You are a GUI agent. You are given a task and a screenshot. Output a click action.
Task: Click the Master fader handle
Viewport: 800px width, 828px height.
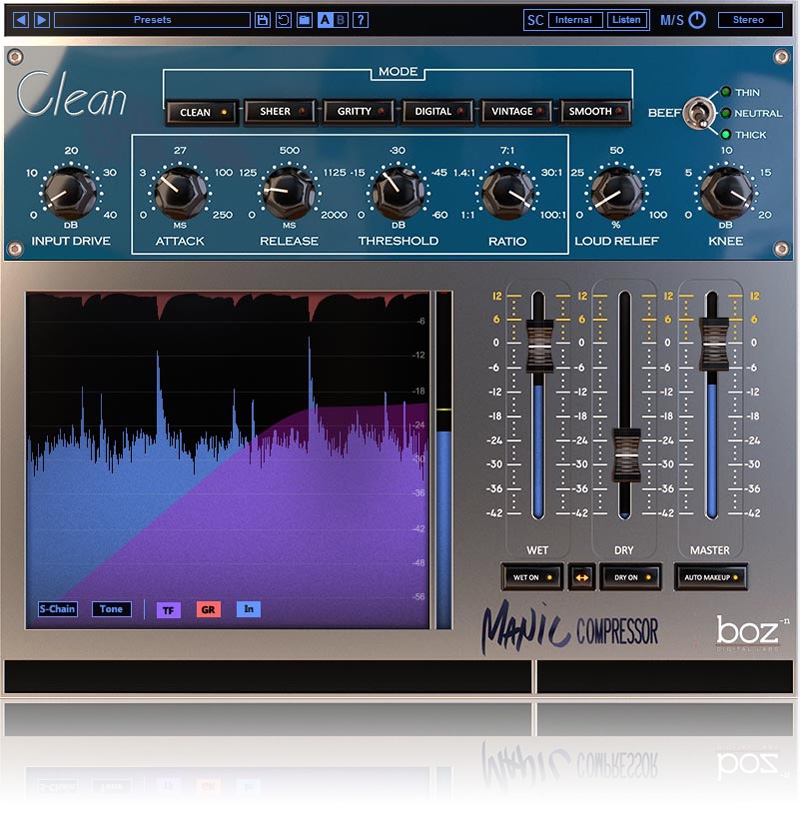click(x=715, y=344)
